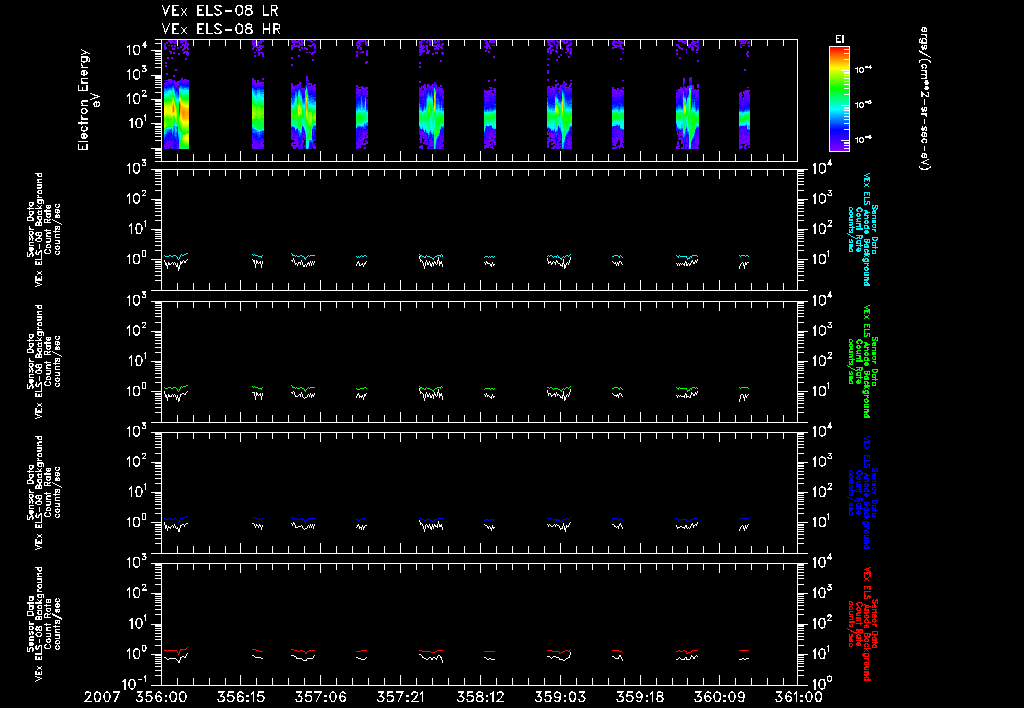This screenshot has width=1024, height=708.
Task: Click the rainbow color bar legend
Action: pyautogui.click(x=839, y=99)
